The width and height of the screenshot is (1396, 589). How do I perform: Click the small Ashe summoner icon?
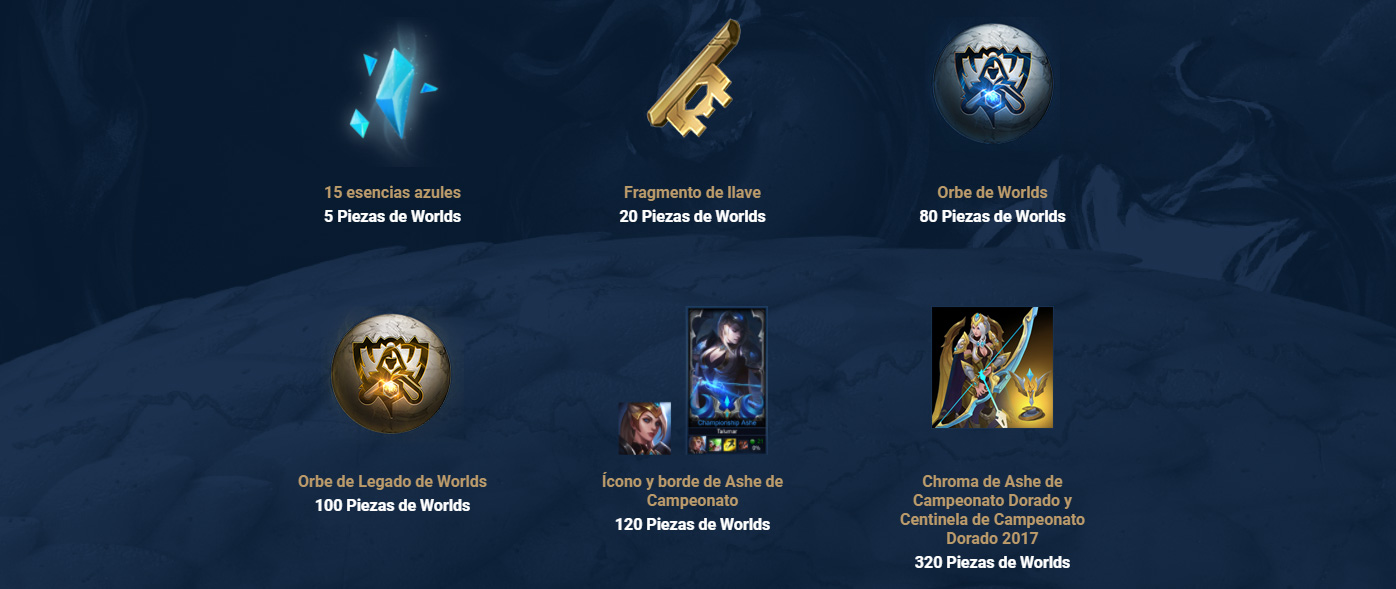coord(645,428)
